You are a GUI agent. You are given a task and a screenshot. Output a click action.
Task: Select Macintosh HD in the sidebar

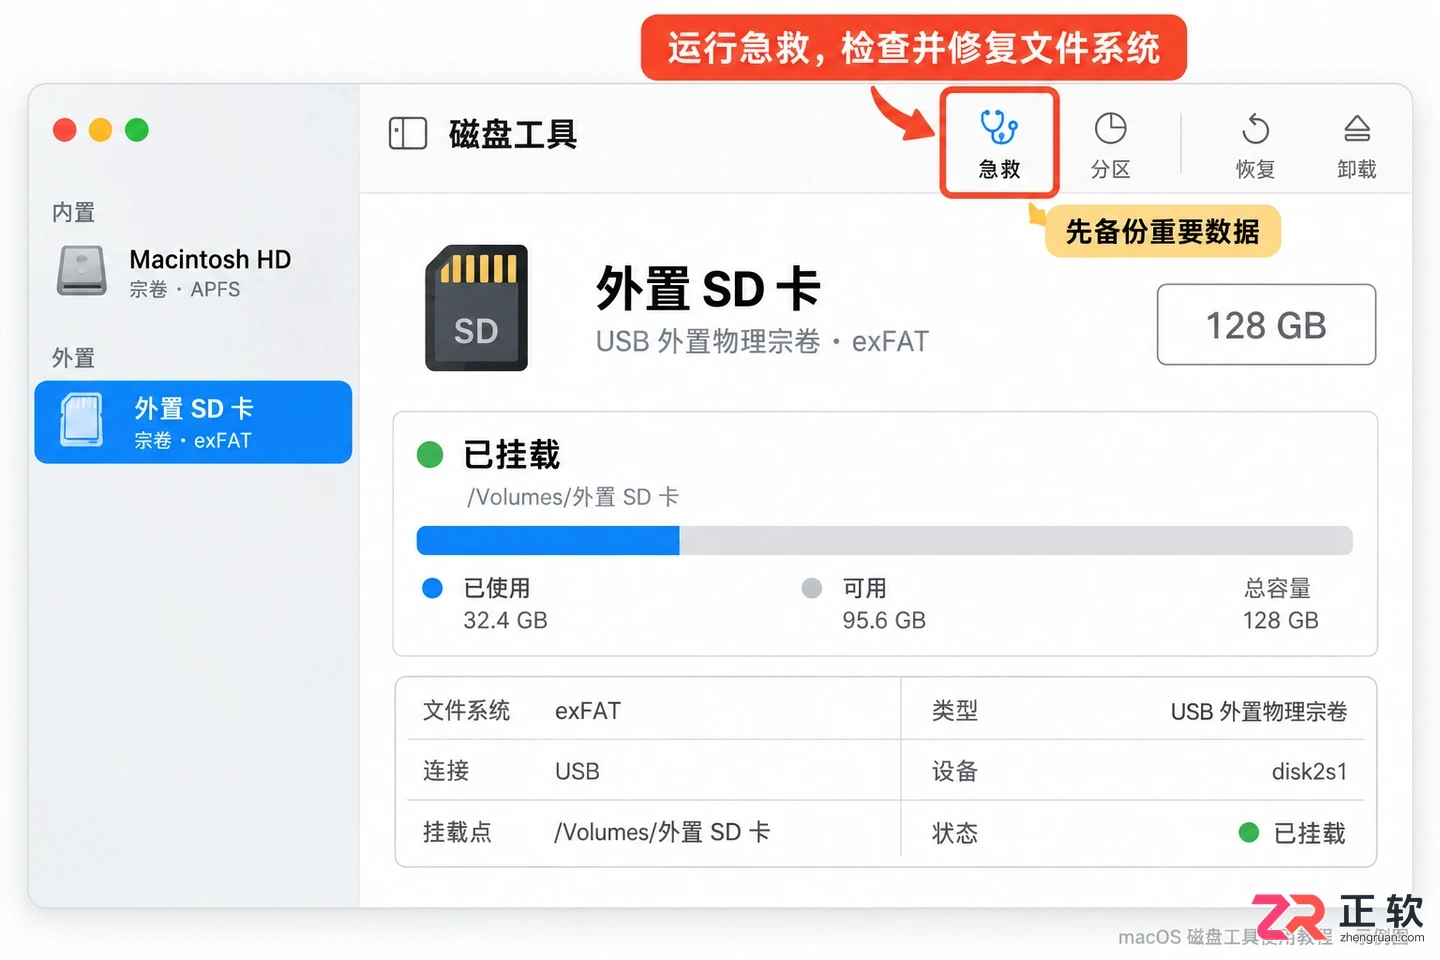(193, 272)
